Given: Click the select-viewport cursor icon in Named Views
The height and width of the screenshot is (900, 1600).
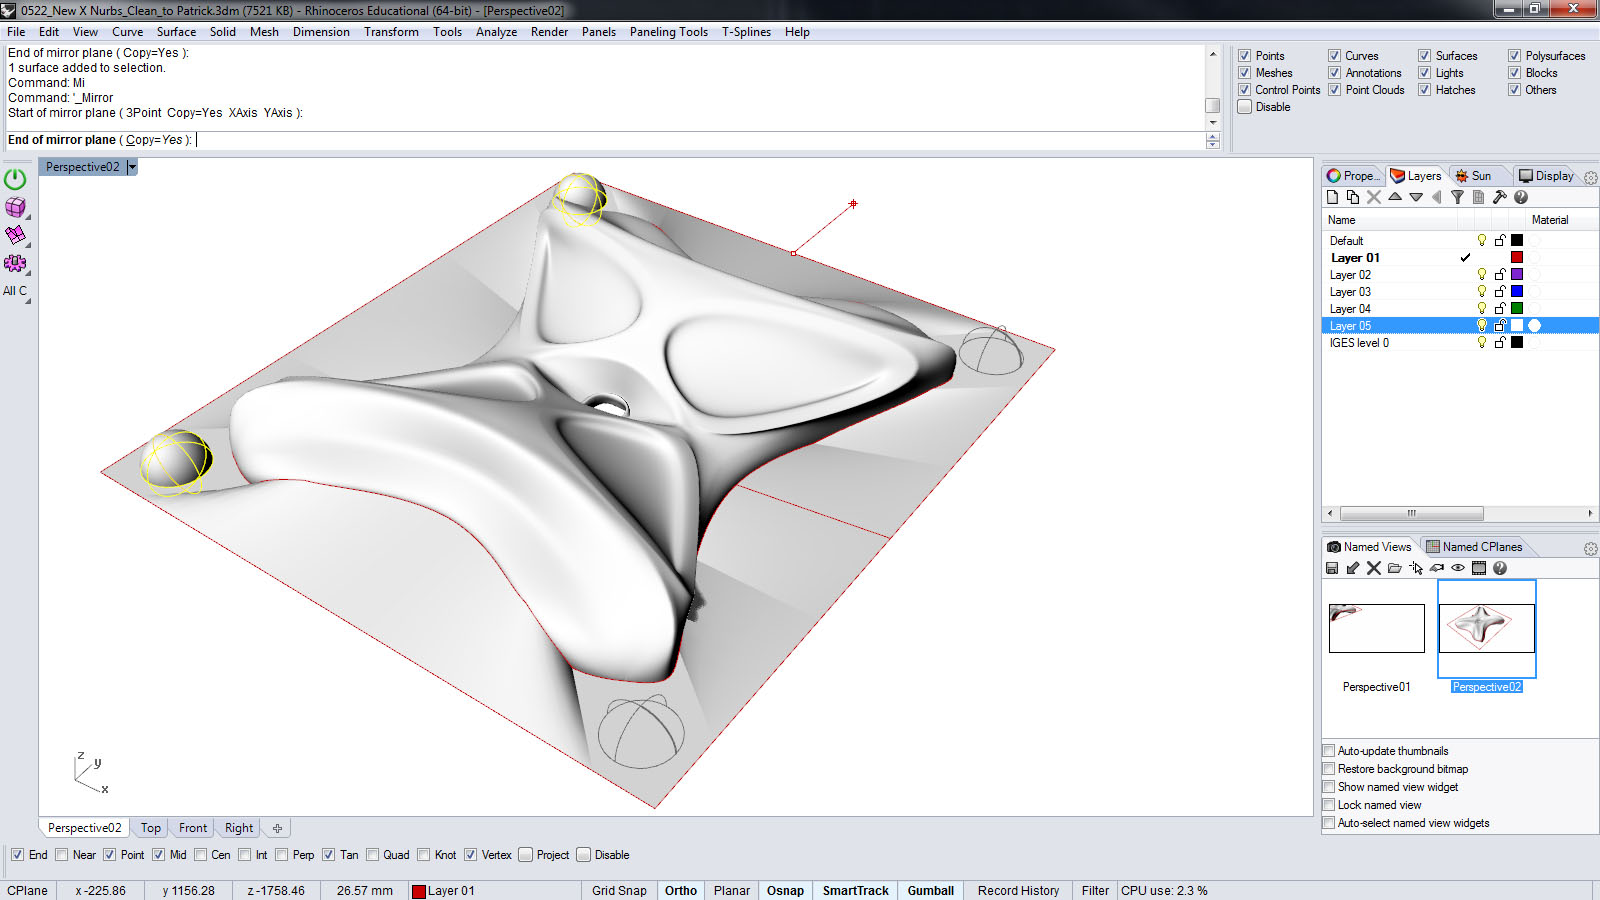Looking at the screenshot, I should tap(1416, 568).
